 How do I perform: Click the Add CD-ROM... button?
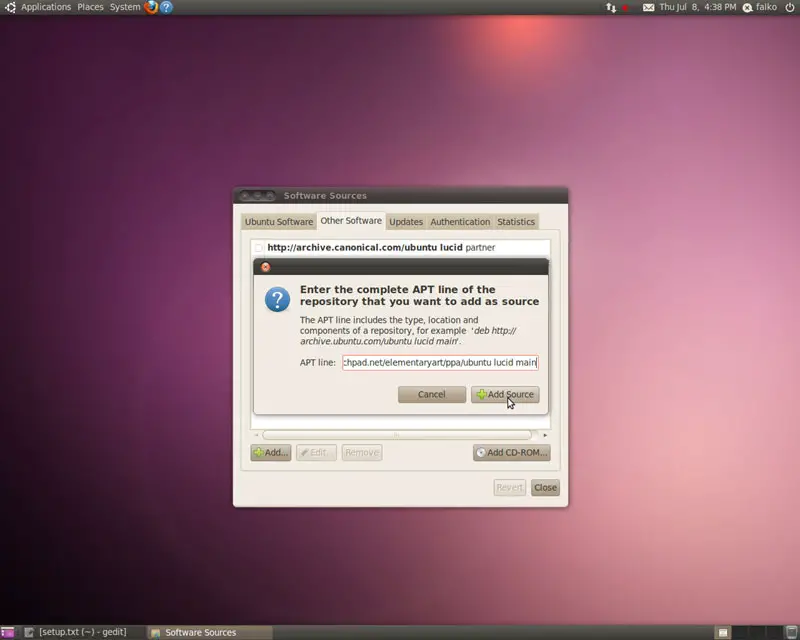[512, 453]
